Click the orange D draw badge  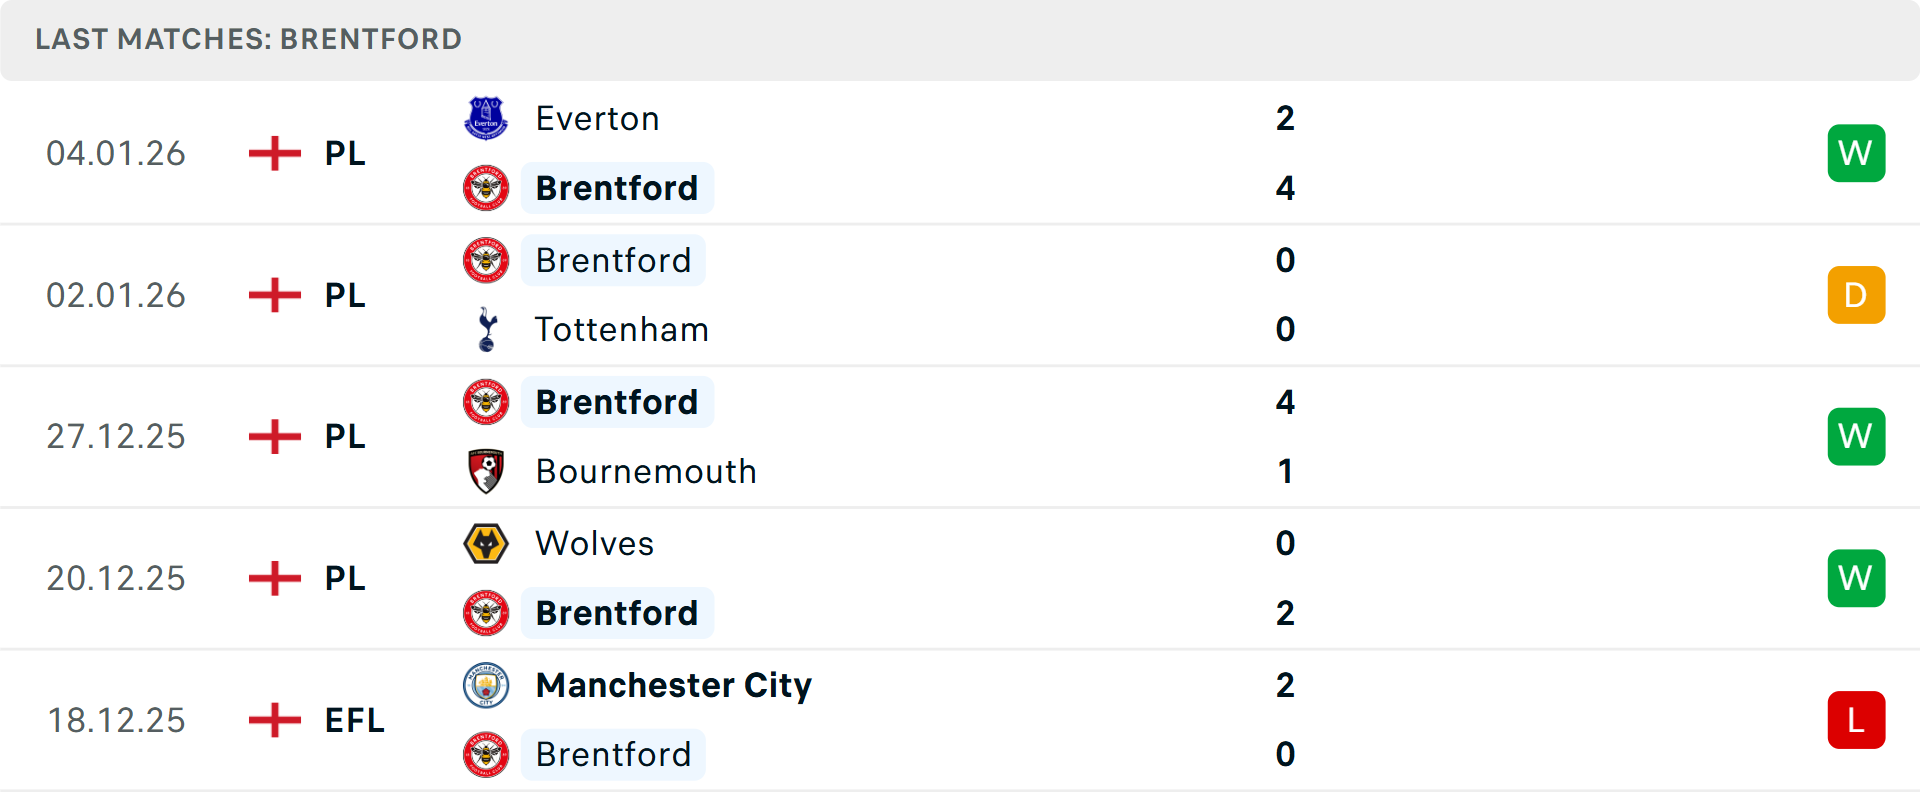[1856, 295]
